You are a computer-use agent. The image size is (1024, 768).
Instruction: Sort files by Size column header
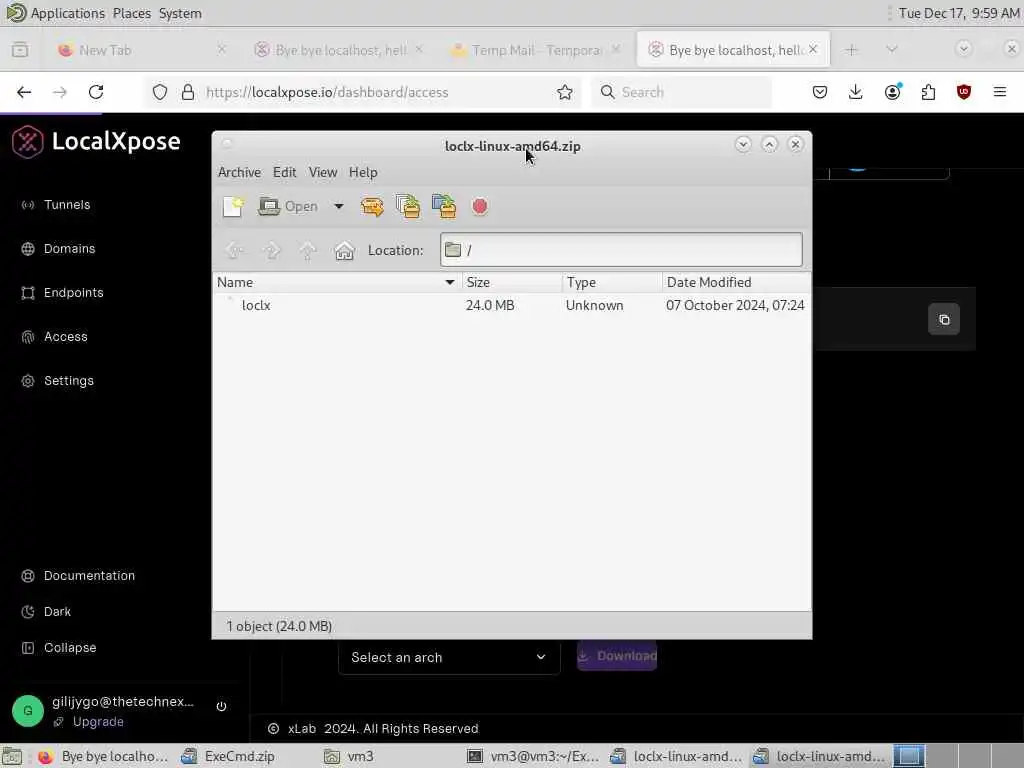coord(512,282)
